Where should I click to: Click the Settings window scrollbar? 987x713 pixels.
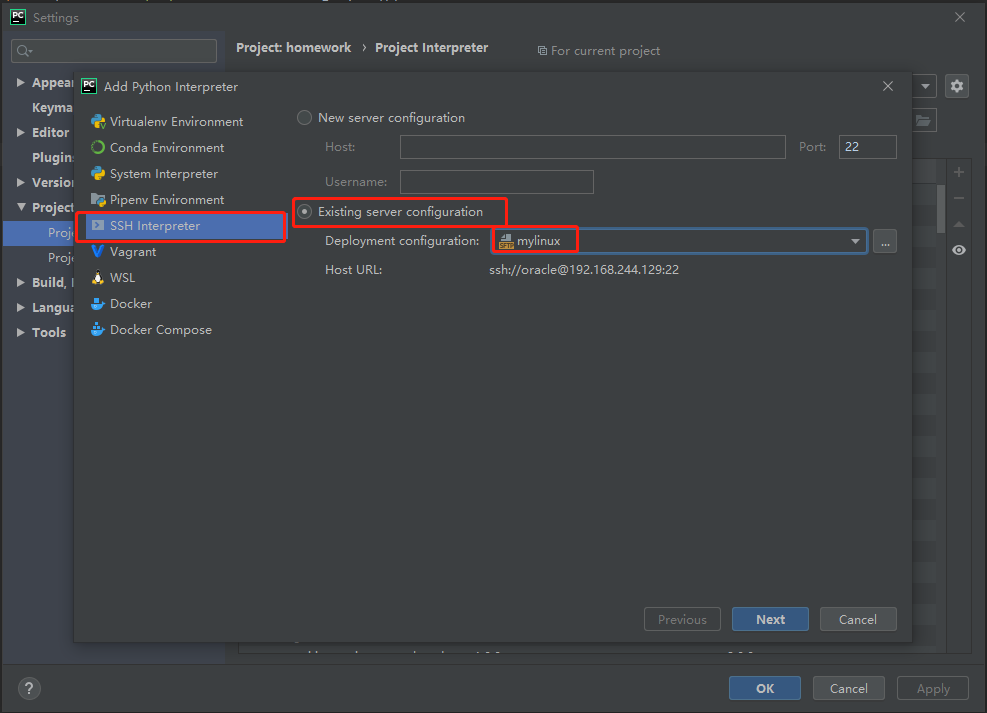(x=940, y=209)
